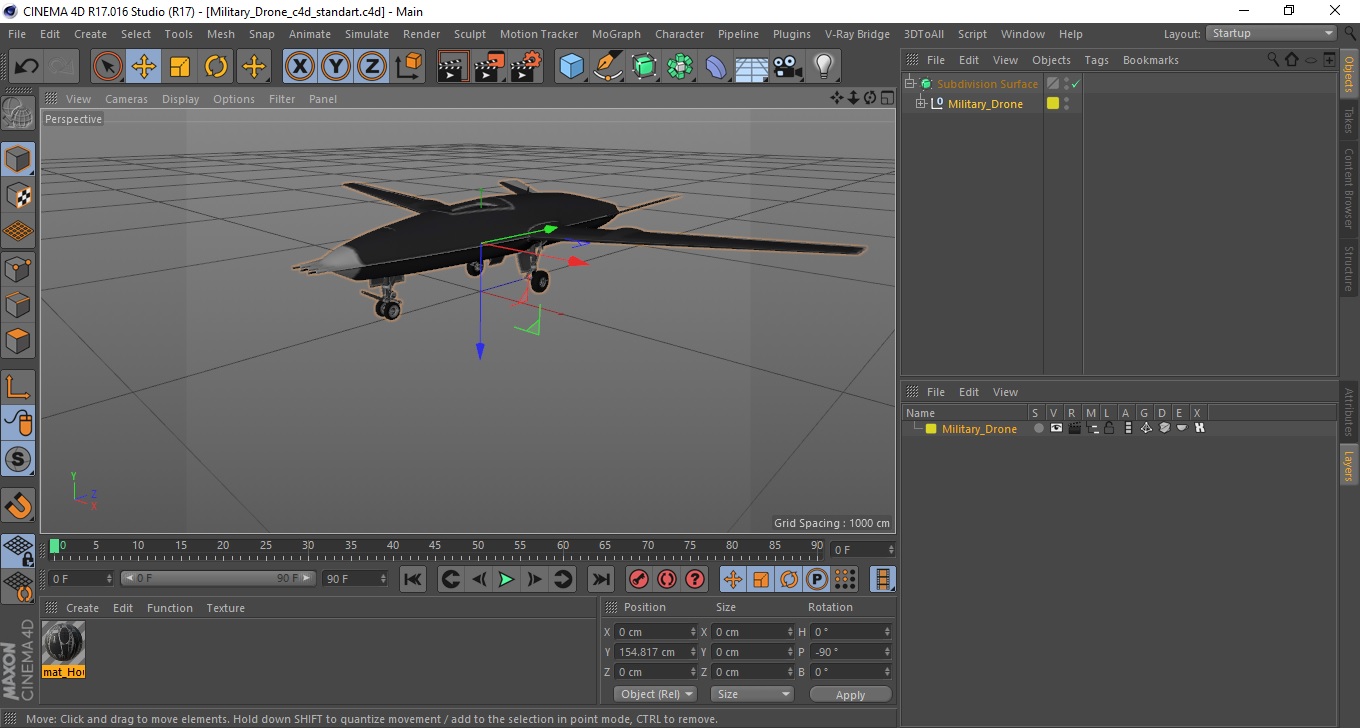
Task: Toggle Z axis lock
Action: point(372,67)
